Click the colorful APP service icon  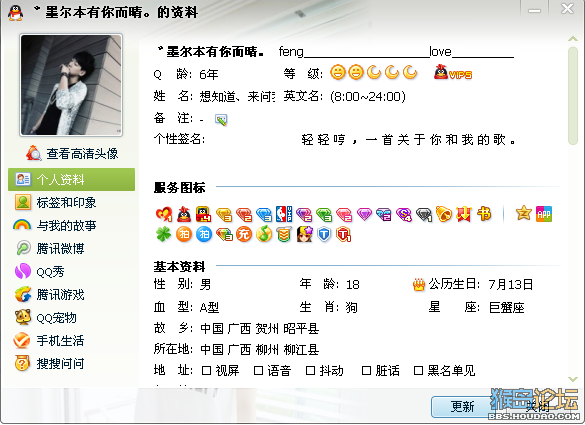pos(544,214)
